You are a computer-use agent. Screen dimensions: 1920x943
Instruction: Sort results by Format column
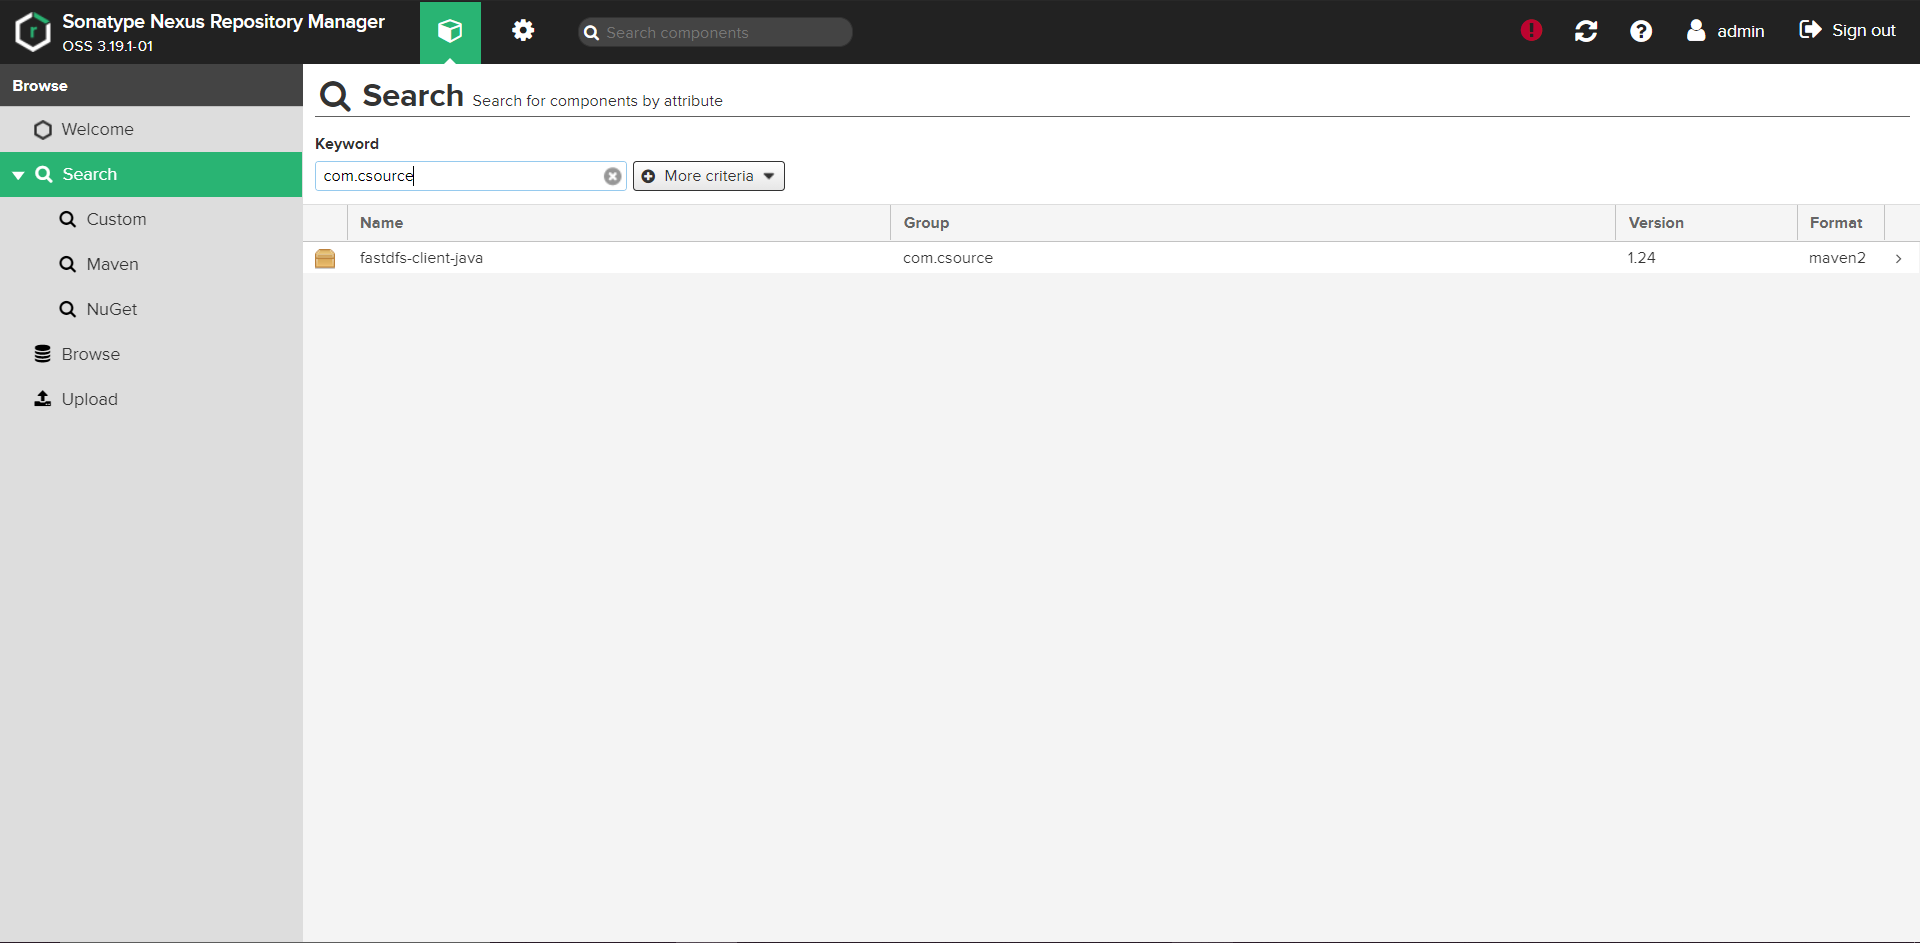click(1841, 223)
